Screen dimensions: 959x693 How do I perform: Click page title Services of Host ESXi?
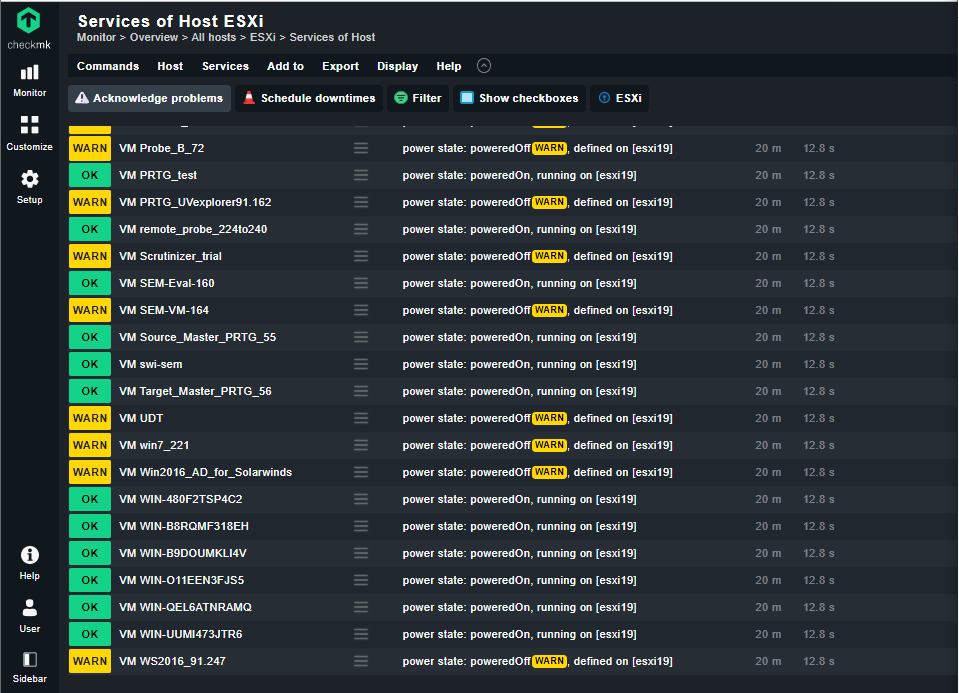point(171,21)
